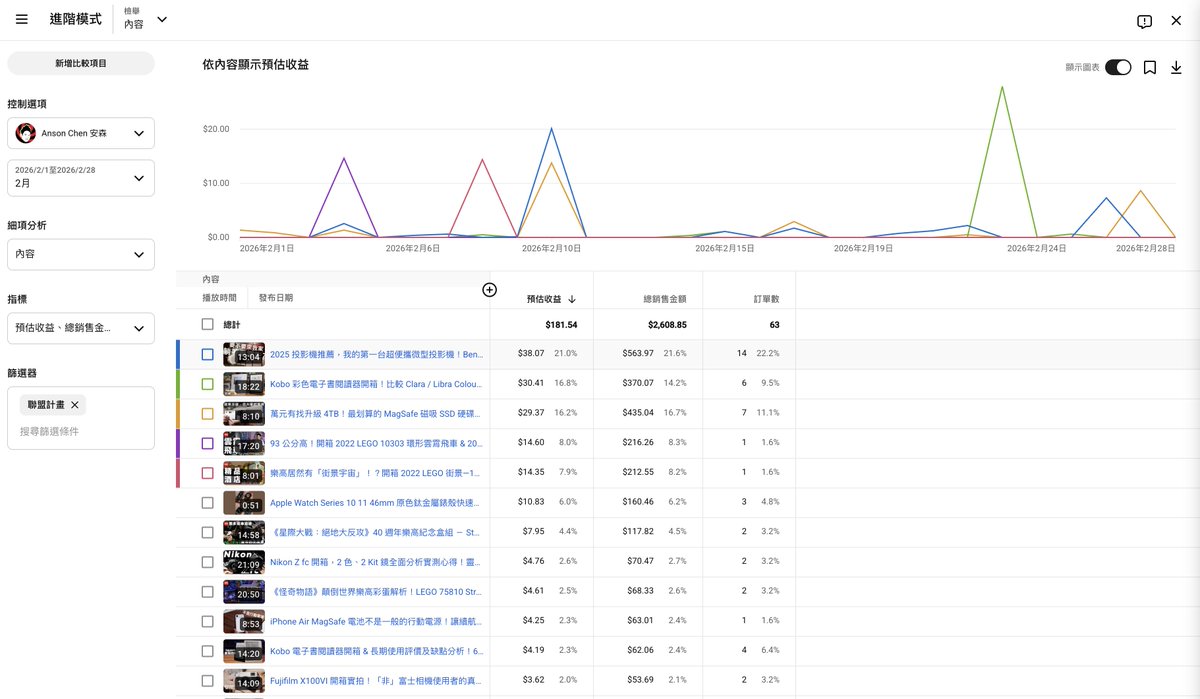Screen dimensions: 1200x699
Task: Click the plus add metric icon
Action: (489, 290)
